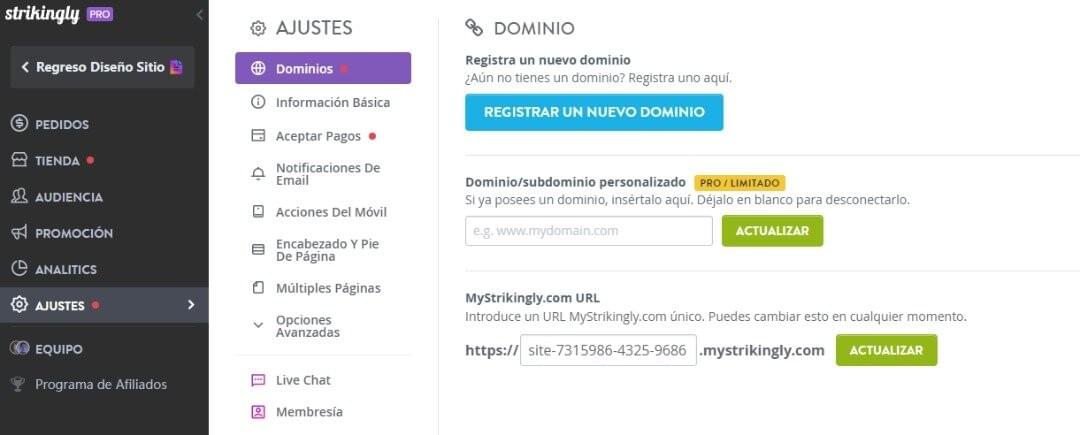
Task: Go back via Regreso Diseño Sitio button
Action: point(102,67)
